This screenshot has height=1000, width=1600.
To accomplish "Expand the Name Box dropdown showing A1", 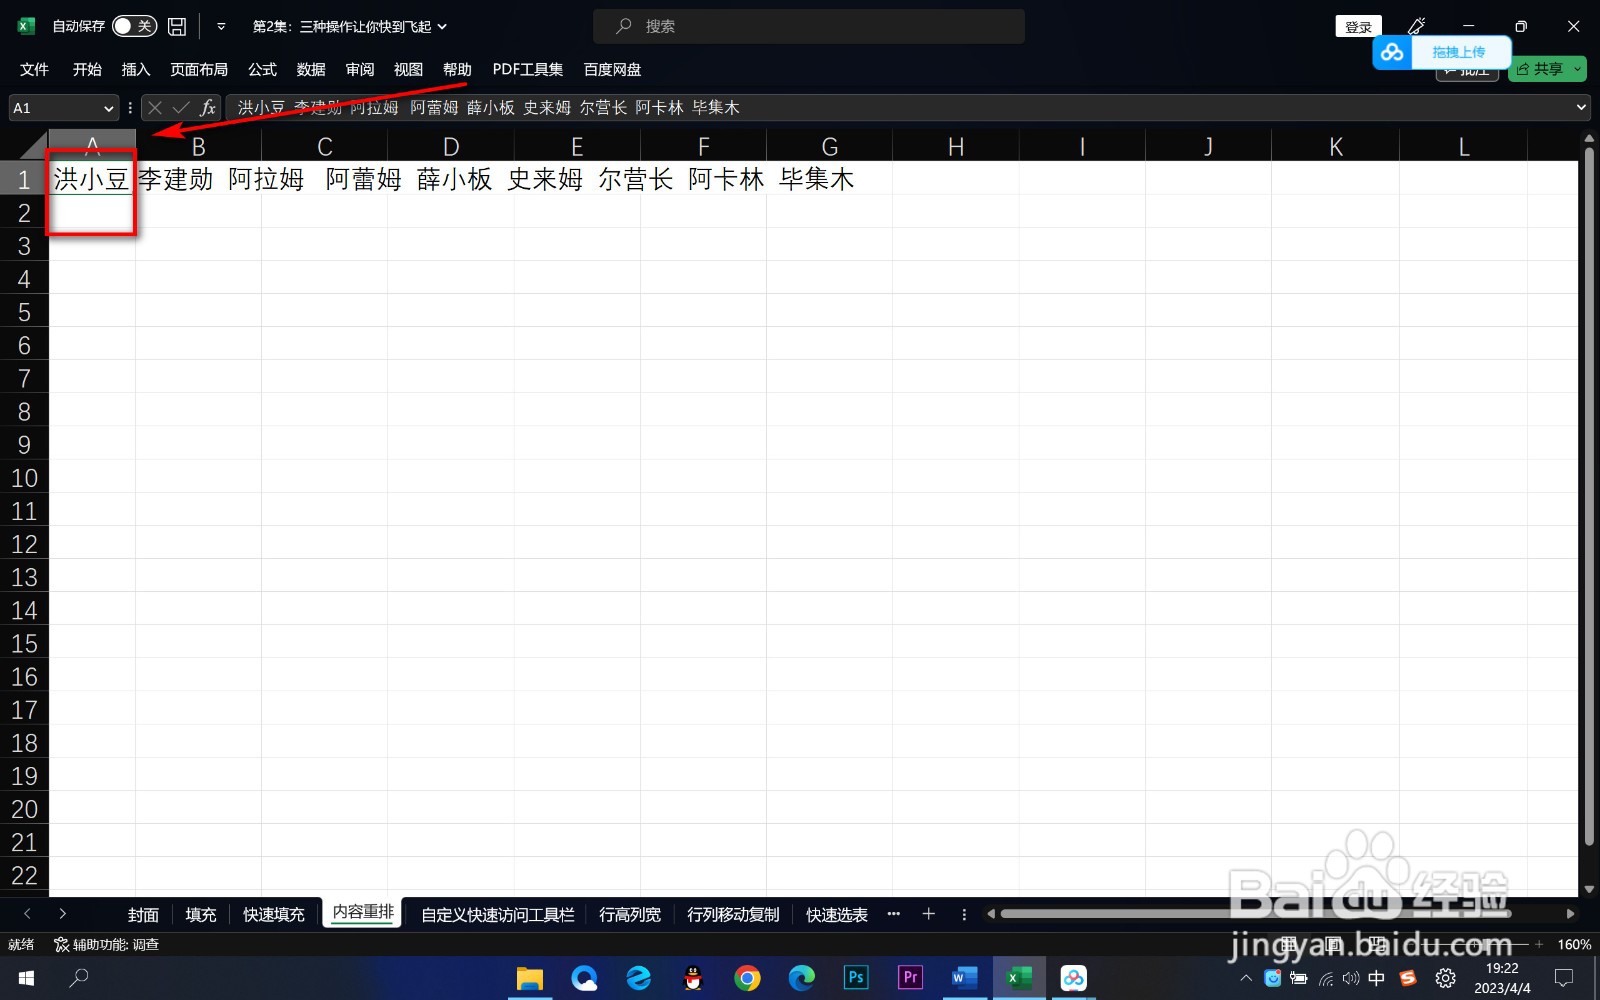I will click(109, 108).
